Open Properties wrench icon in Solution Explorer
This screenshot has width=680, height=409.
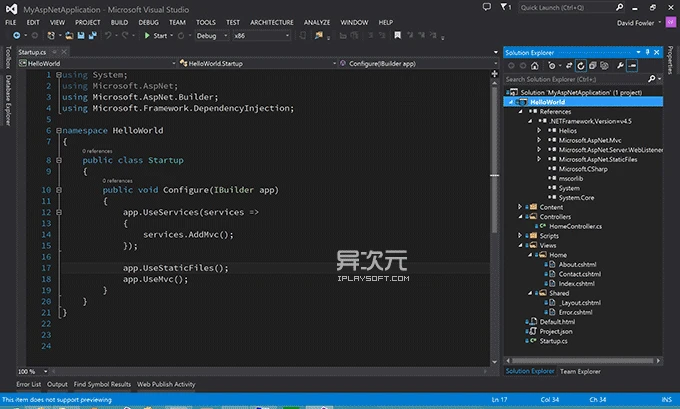(620, 66)
